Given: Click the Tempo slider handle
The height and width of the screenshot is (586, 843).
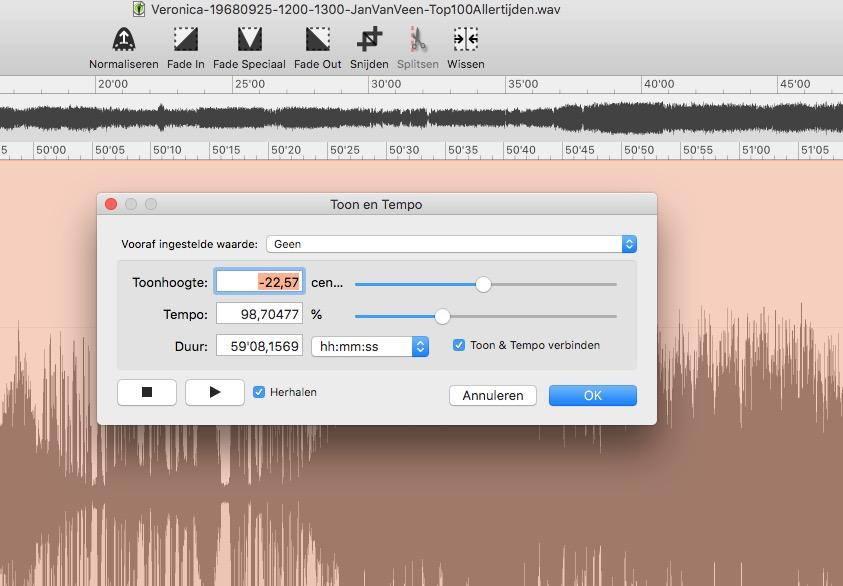Looking at the screenshot, I should pyautogui.click(x=442, y=316).
